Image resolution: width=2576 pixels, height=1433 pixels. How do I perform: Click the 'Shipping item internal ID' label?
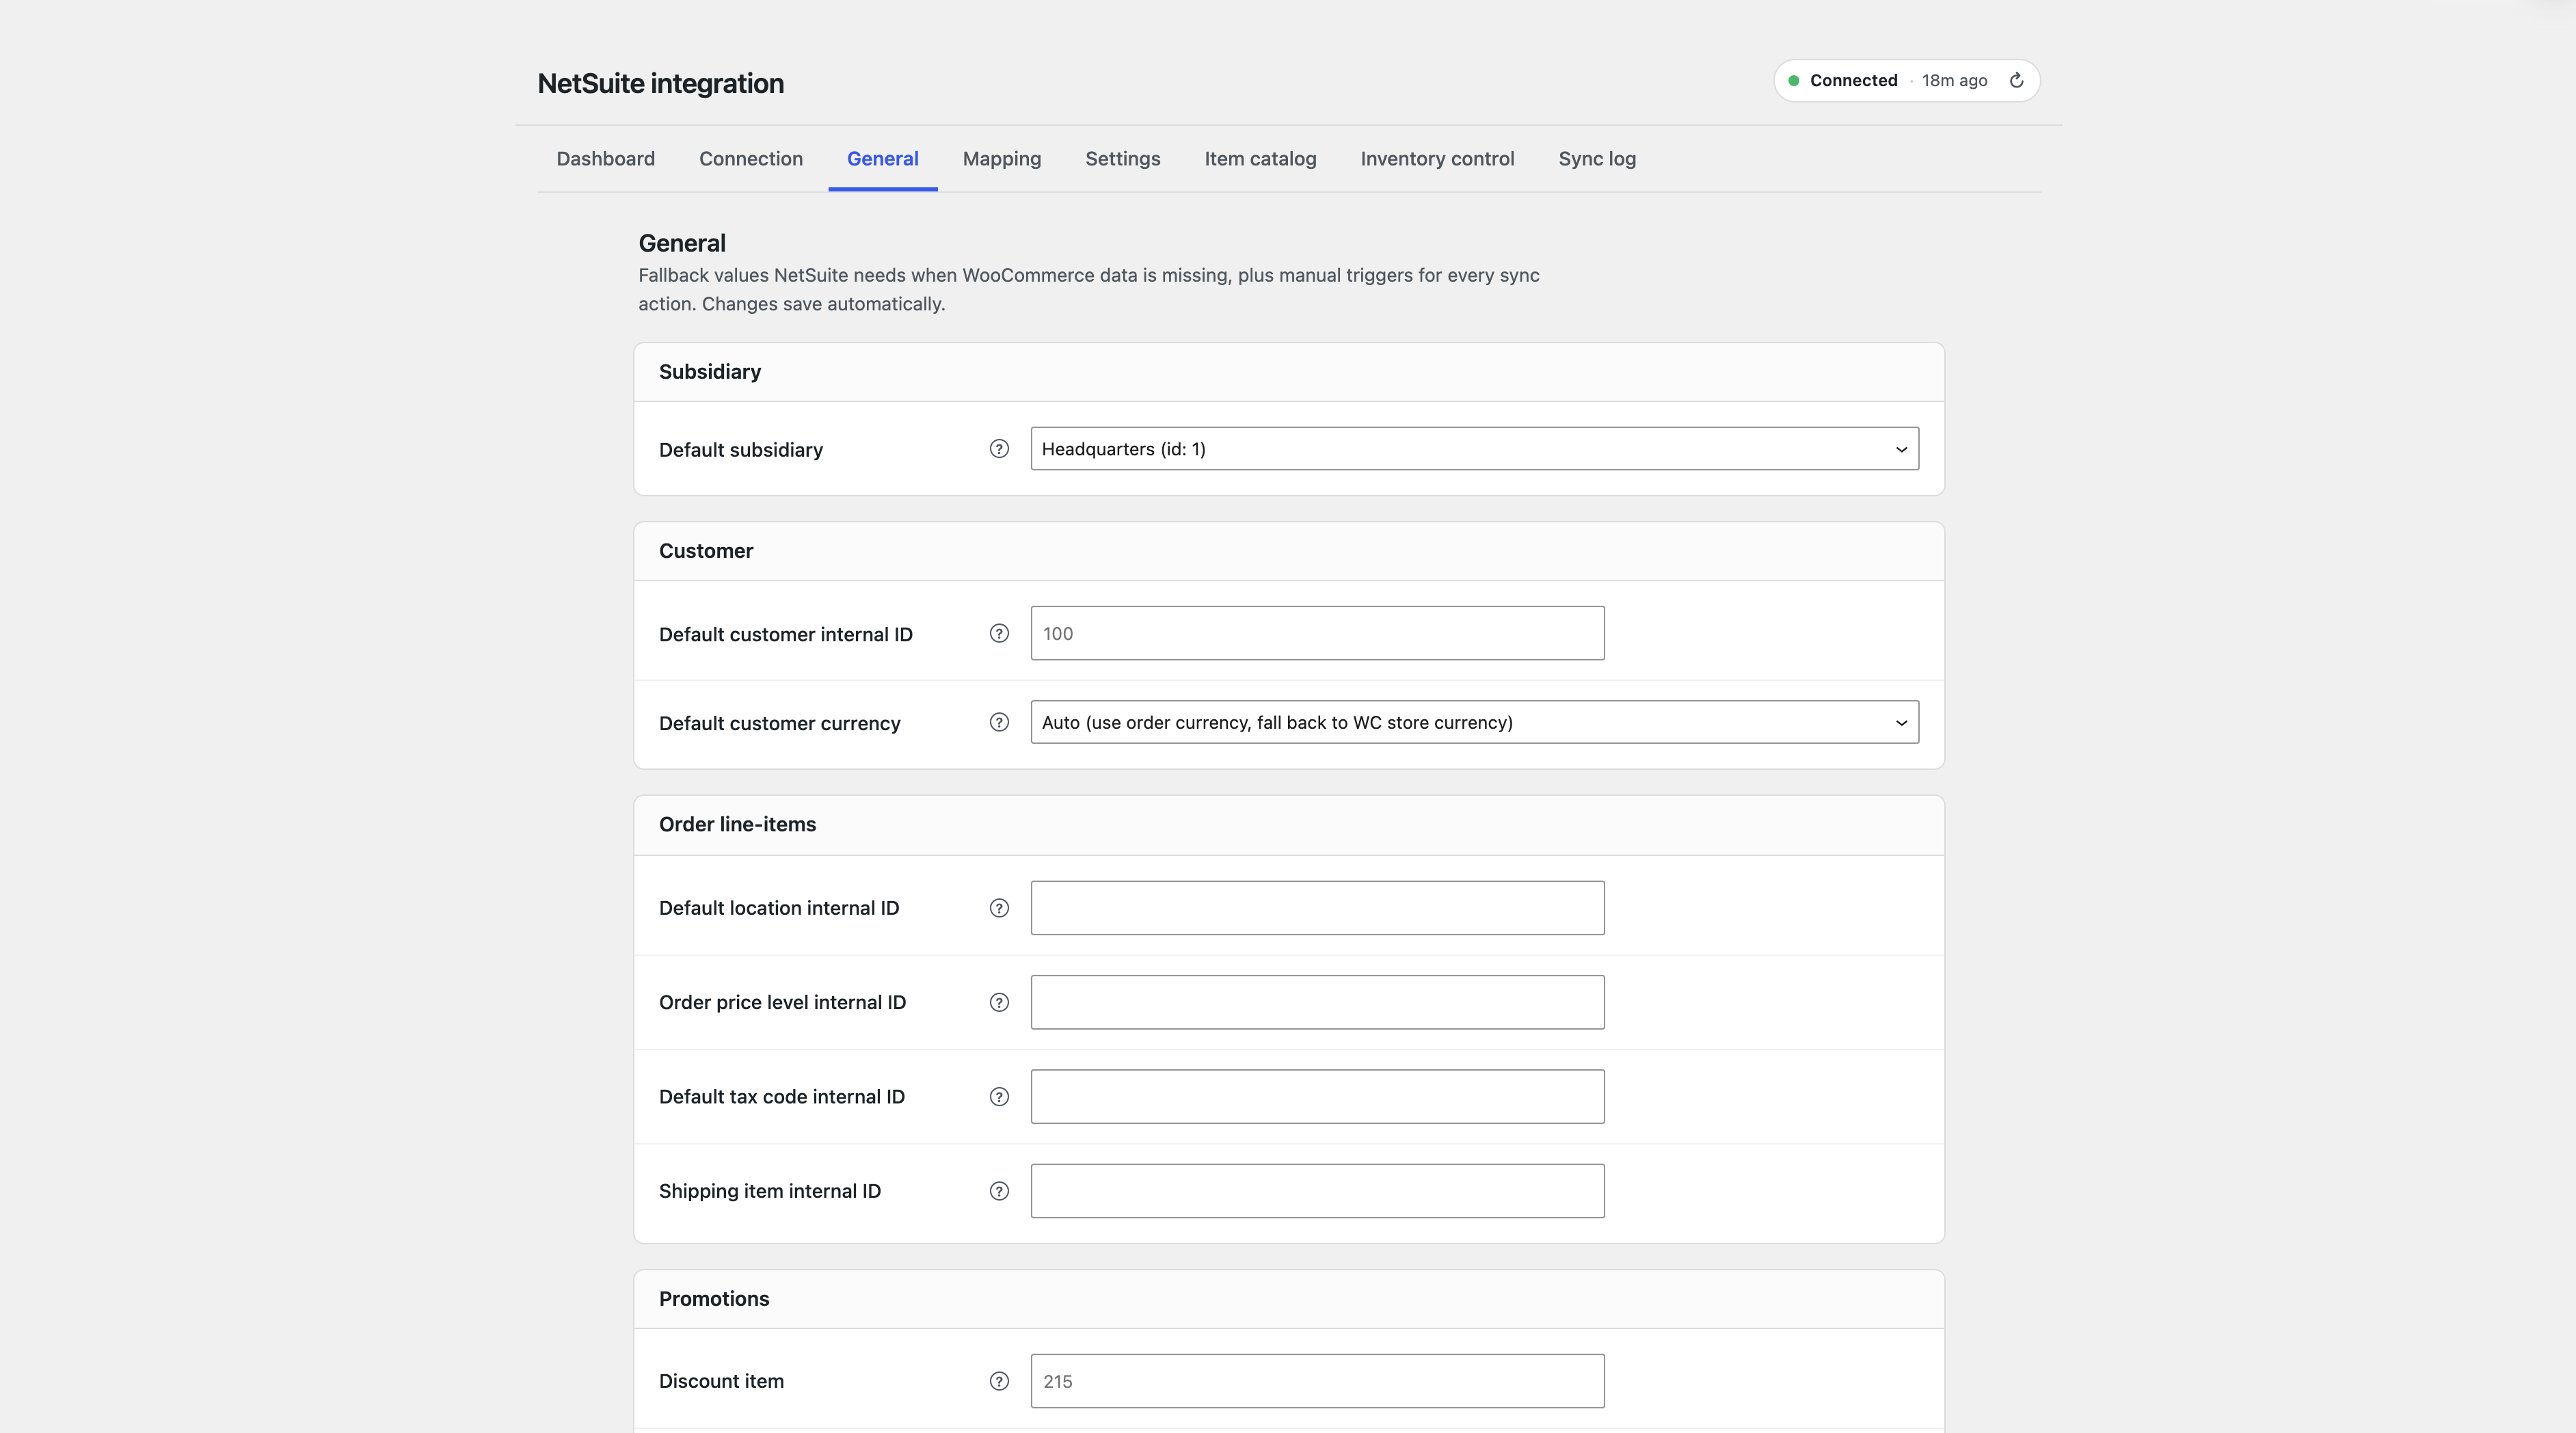click(769, 1191)
